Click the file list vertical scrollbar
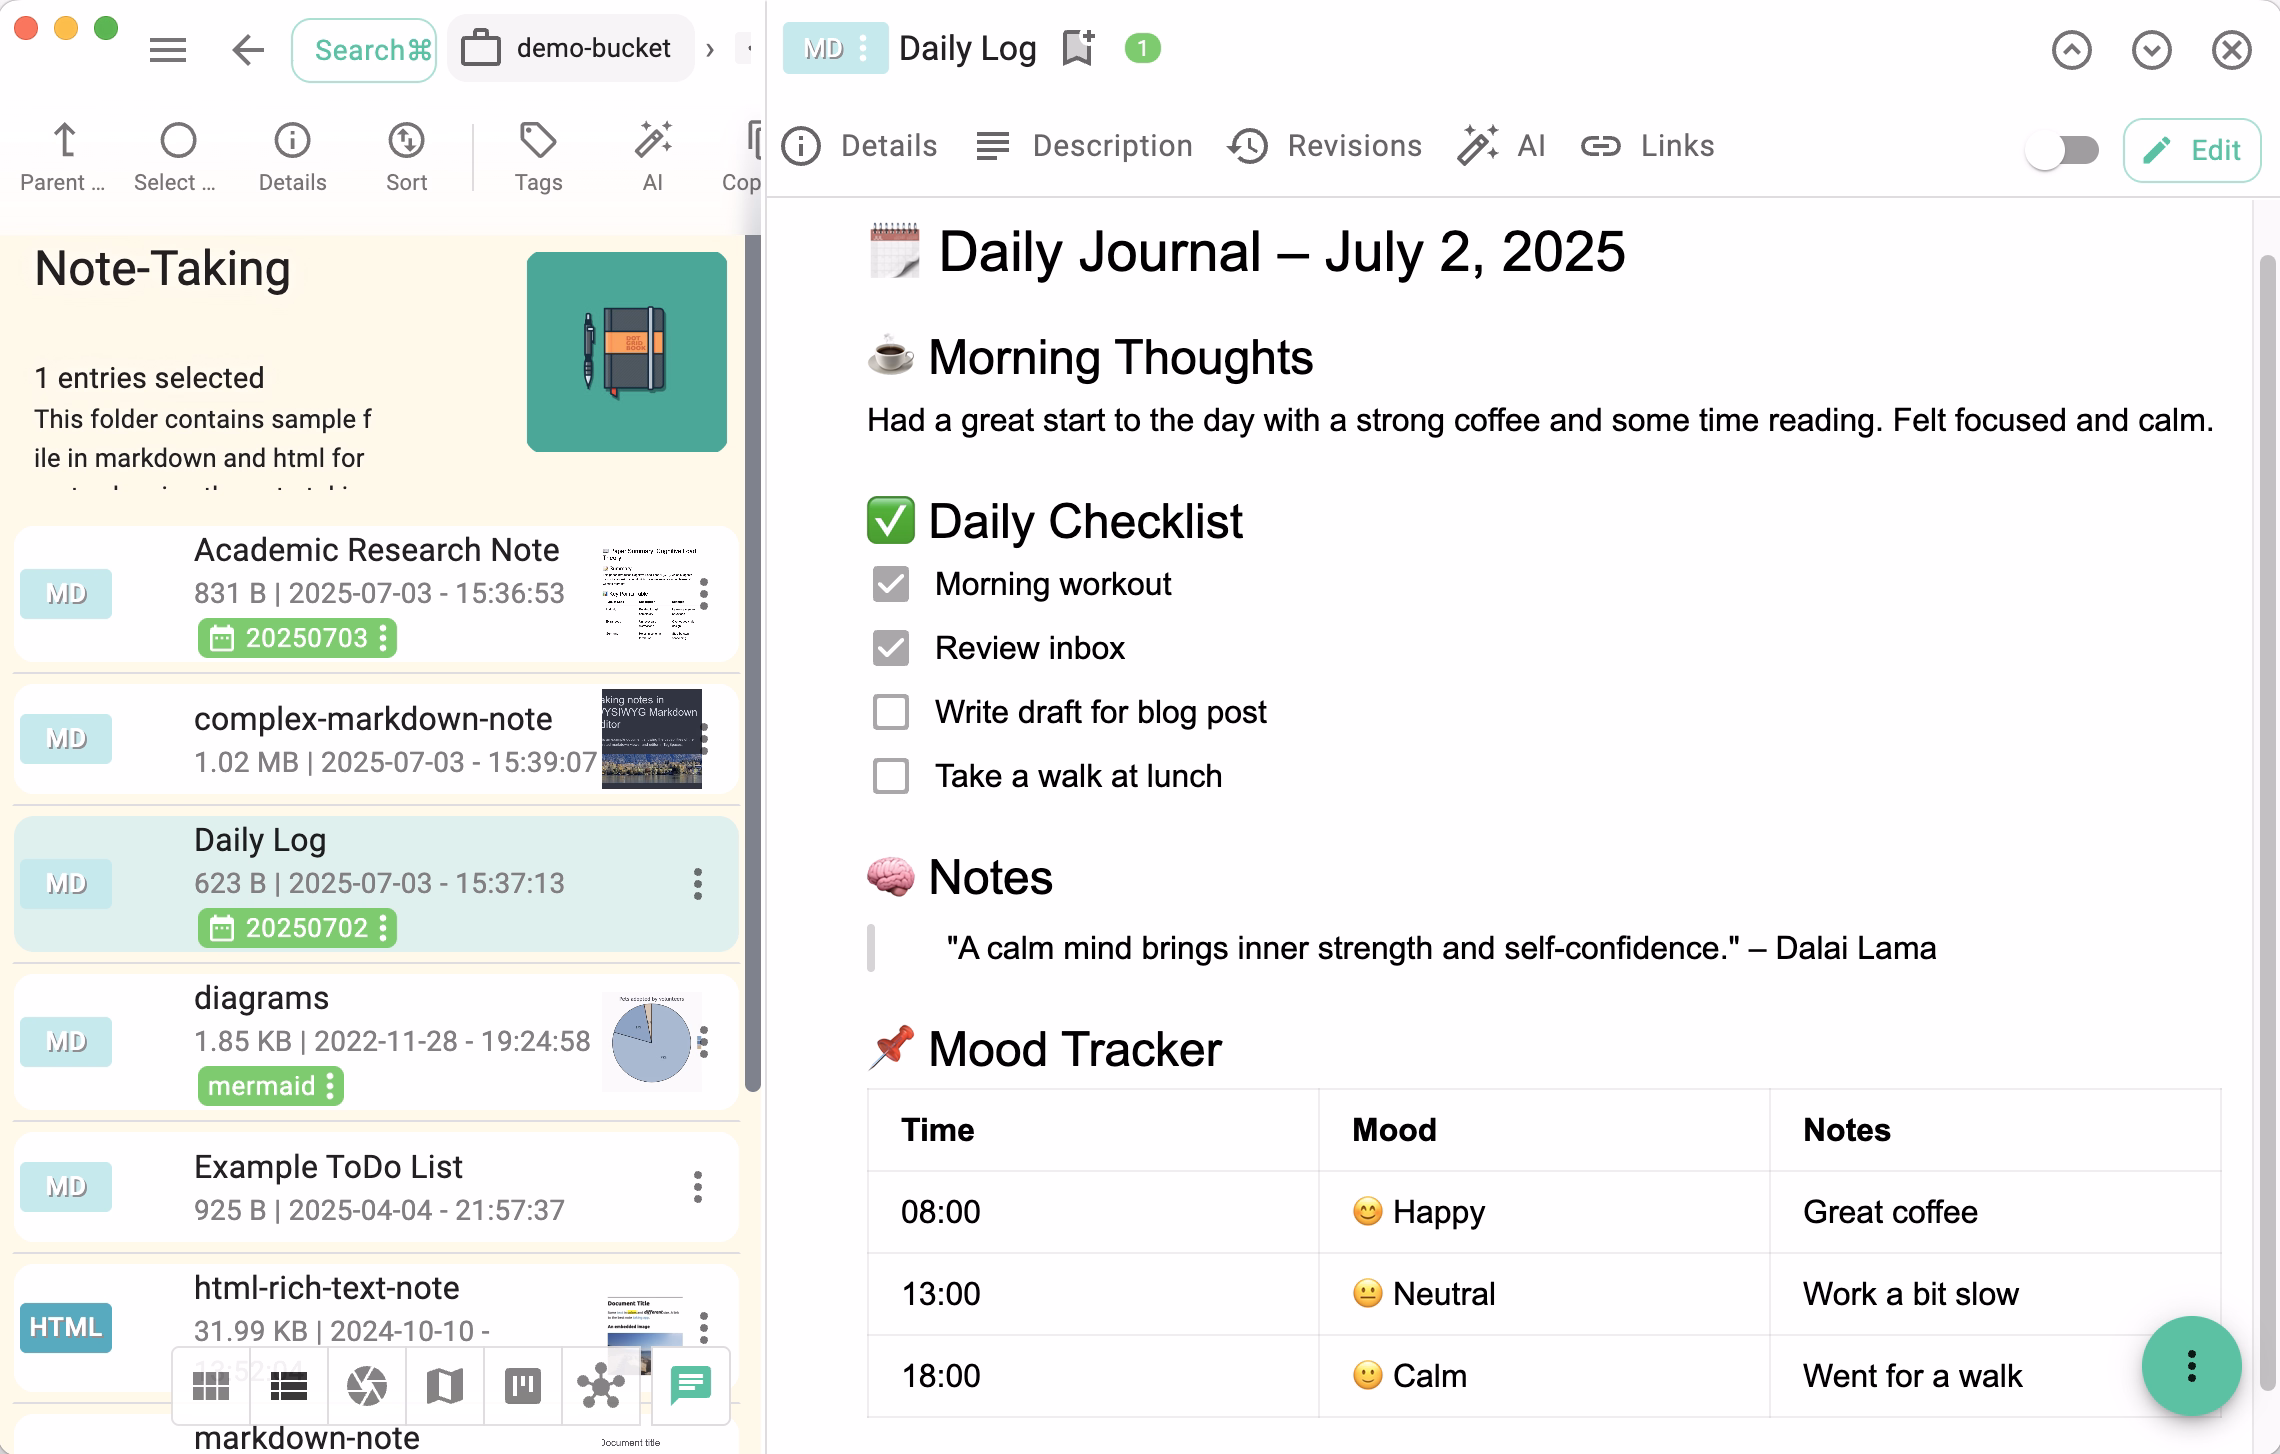The width and height of the screenshot is (2280, 1454). 753,660
